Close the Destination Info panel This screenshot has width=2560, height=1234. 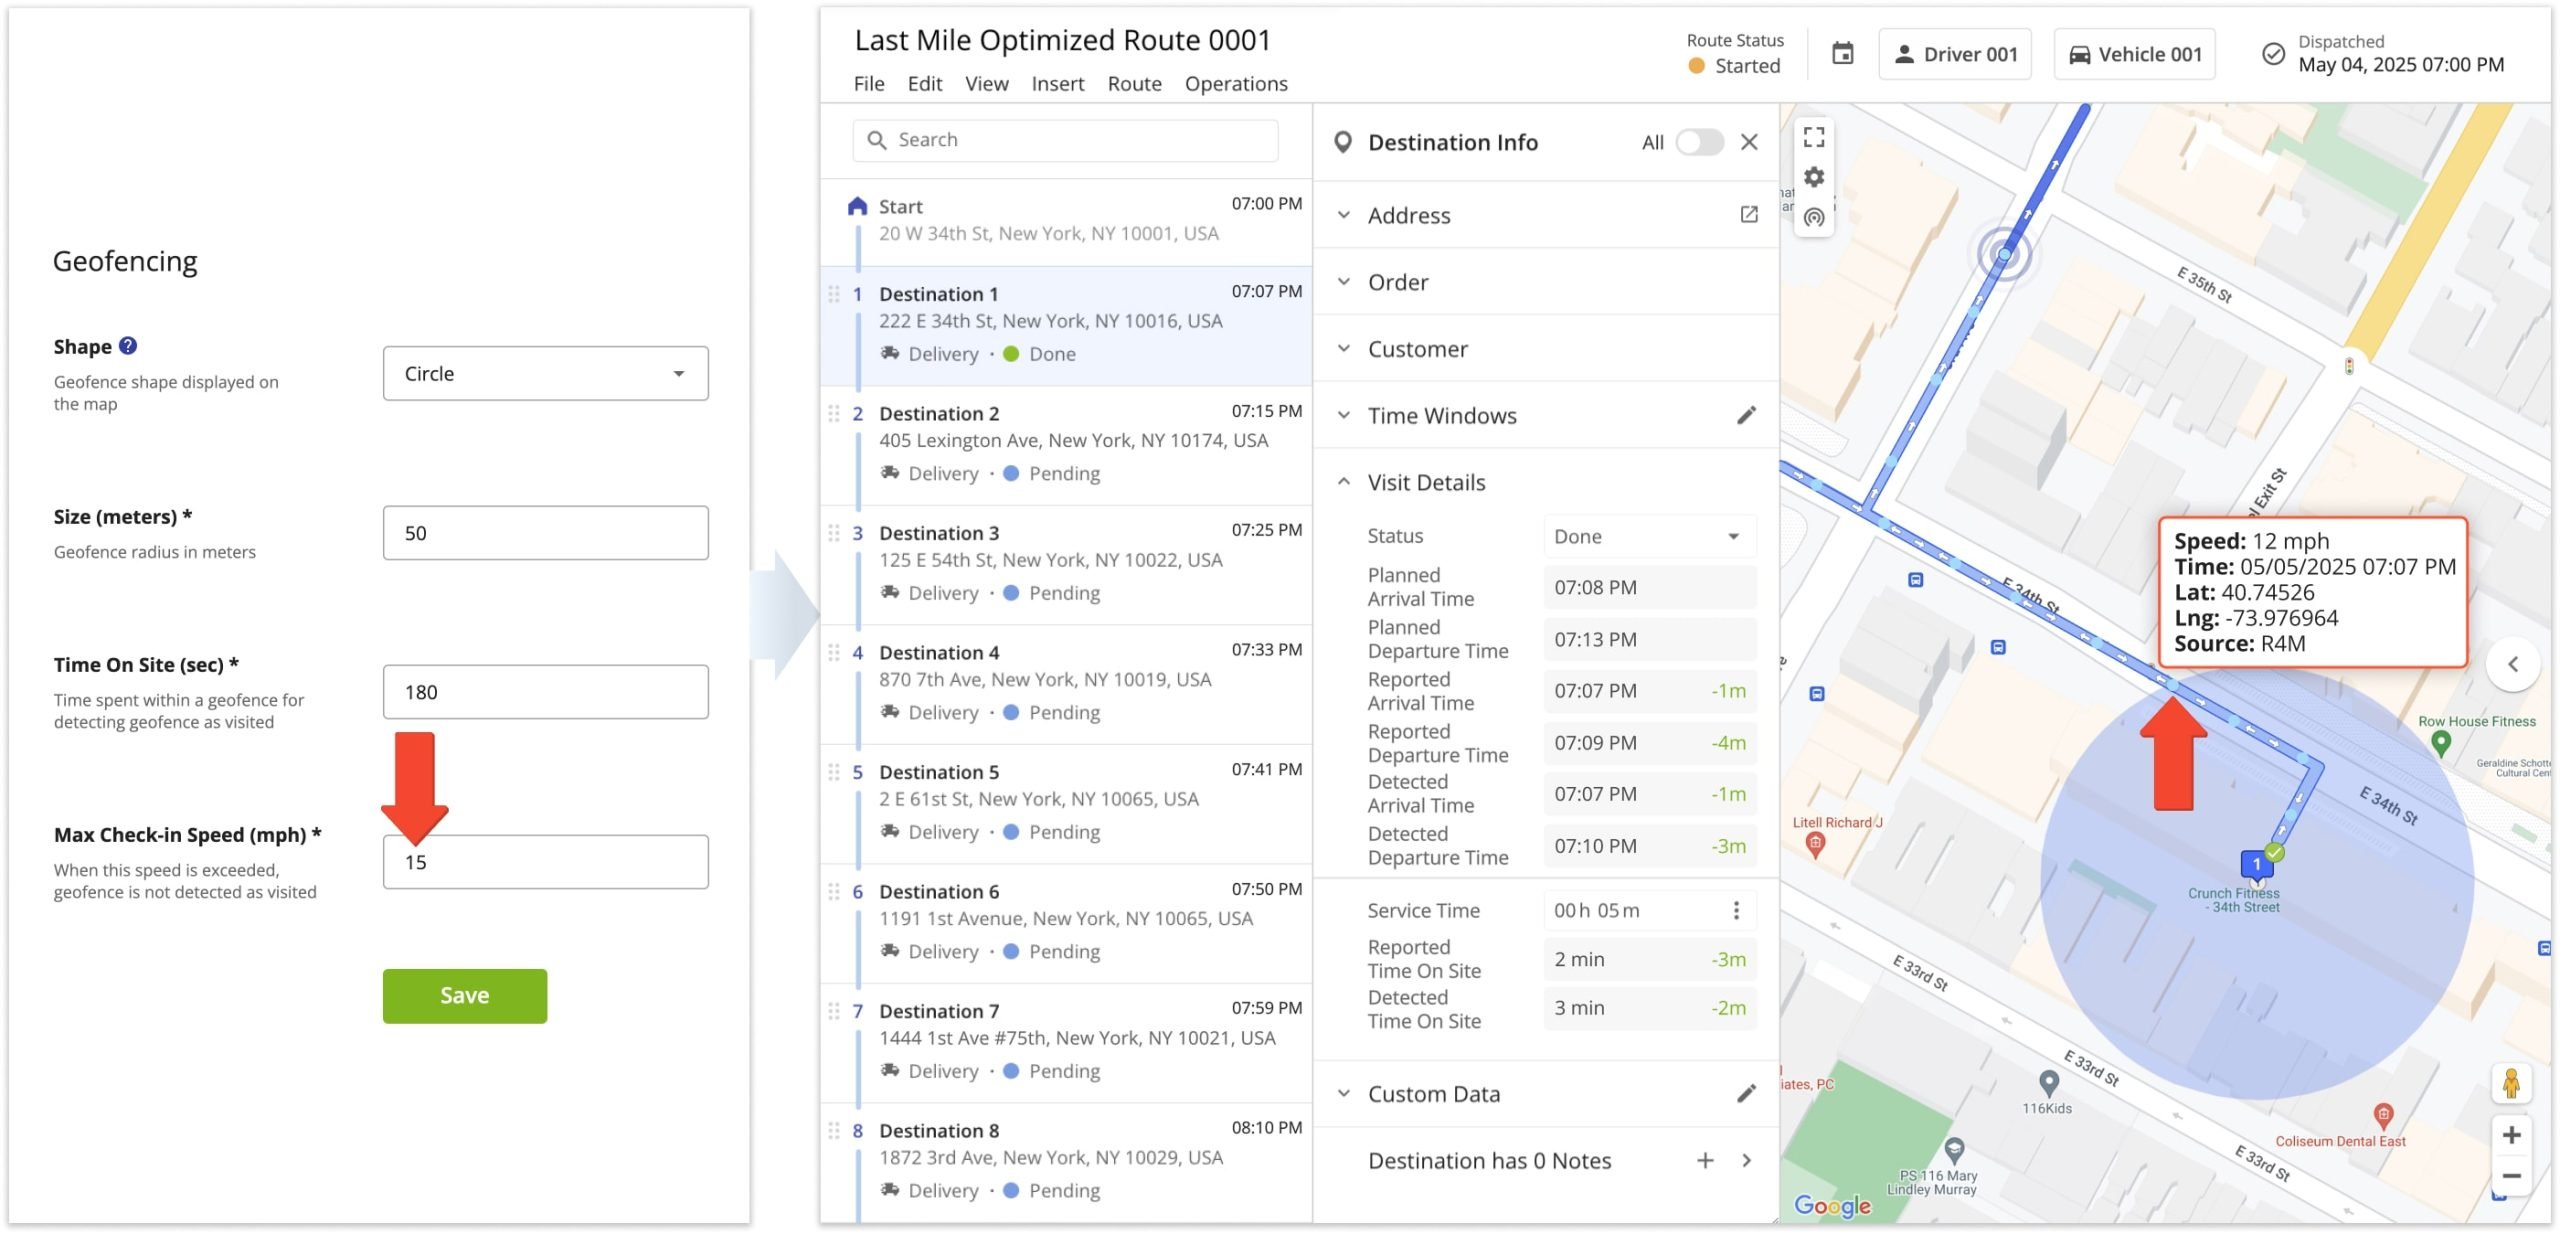pyautogui.click(x=1749, y=142)
